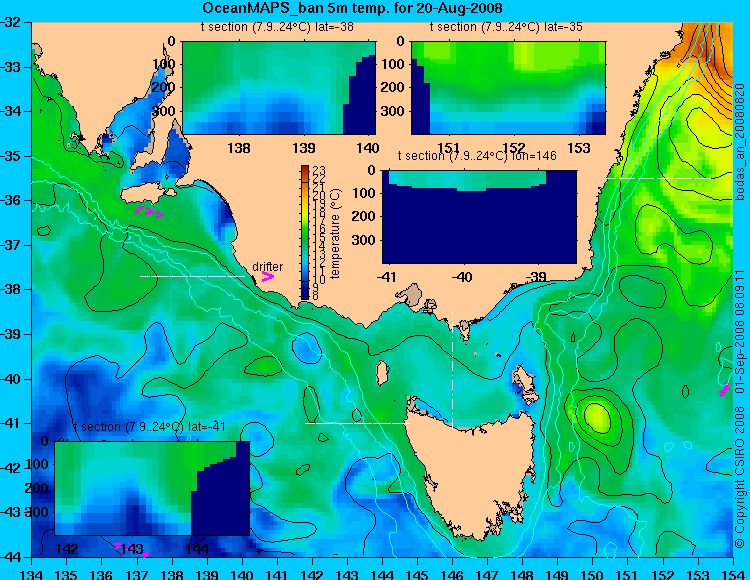Image resolution: width=750 pixels, height=580 pixels.
Task: Open the lat=-38 temperature section inset plot
Action: click(279, 88)
